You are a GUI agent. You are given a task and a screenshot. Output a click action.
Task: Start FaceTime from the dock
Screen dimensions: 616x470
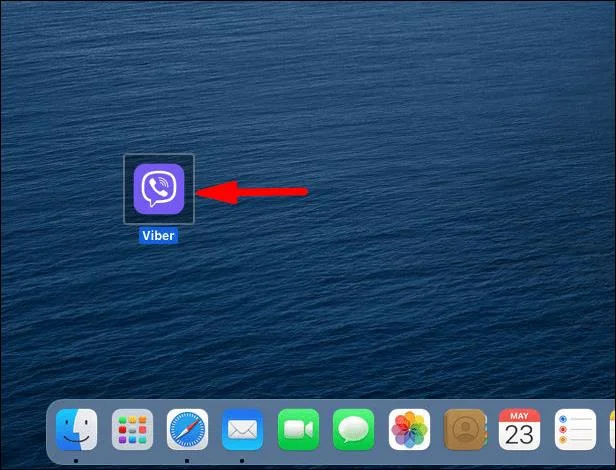(x=298, y=430)
